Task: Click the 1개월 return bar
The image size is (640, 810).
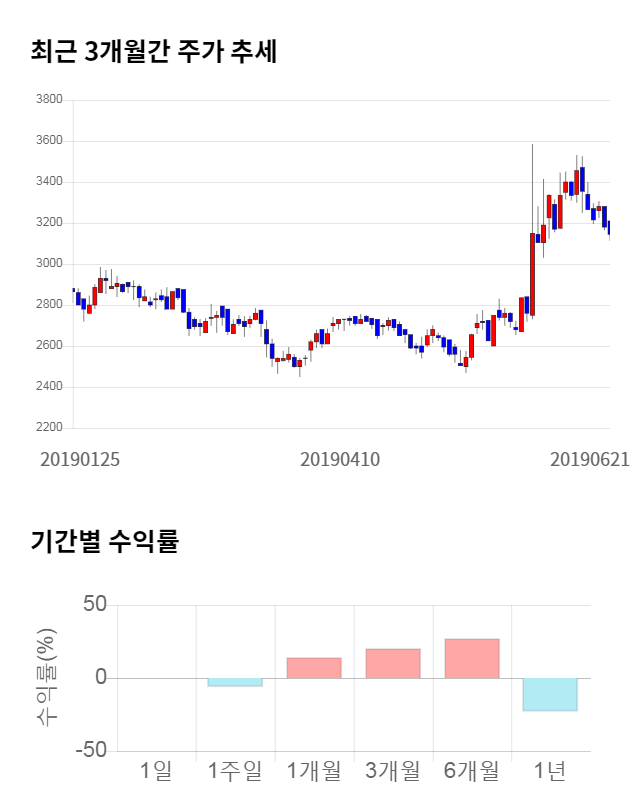Action: coord(314,668)
